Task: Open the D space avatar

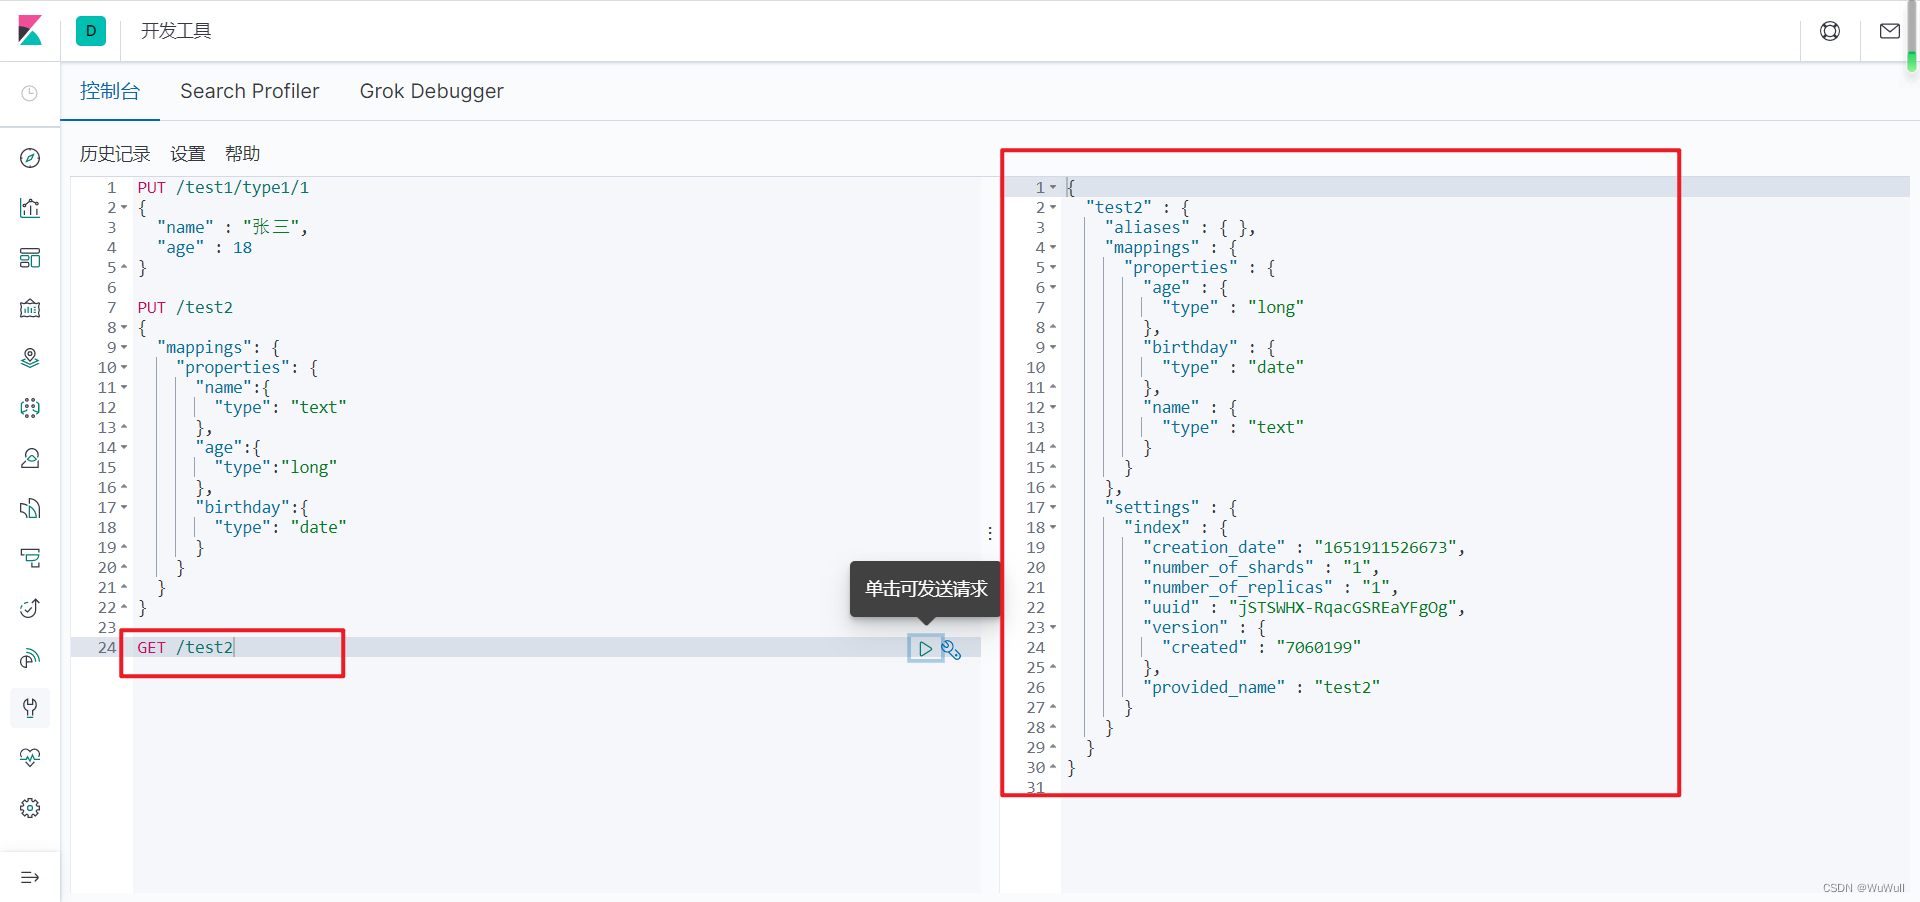Action: (91, 31)
